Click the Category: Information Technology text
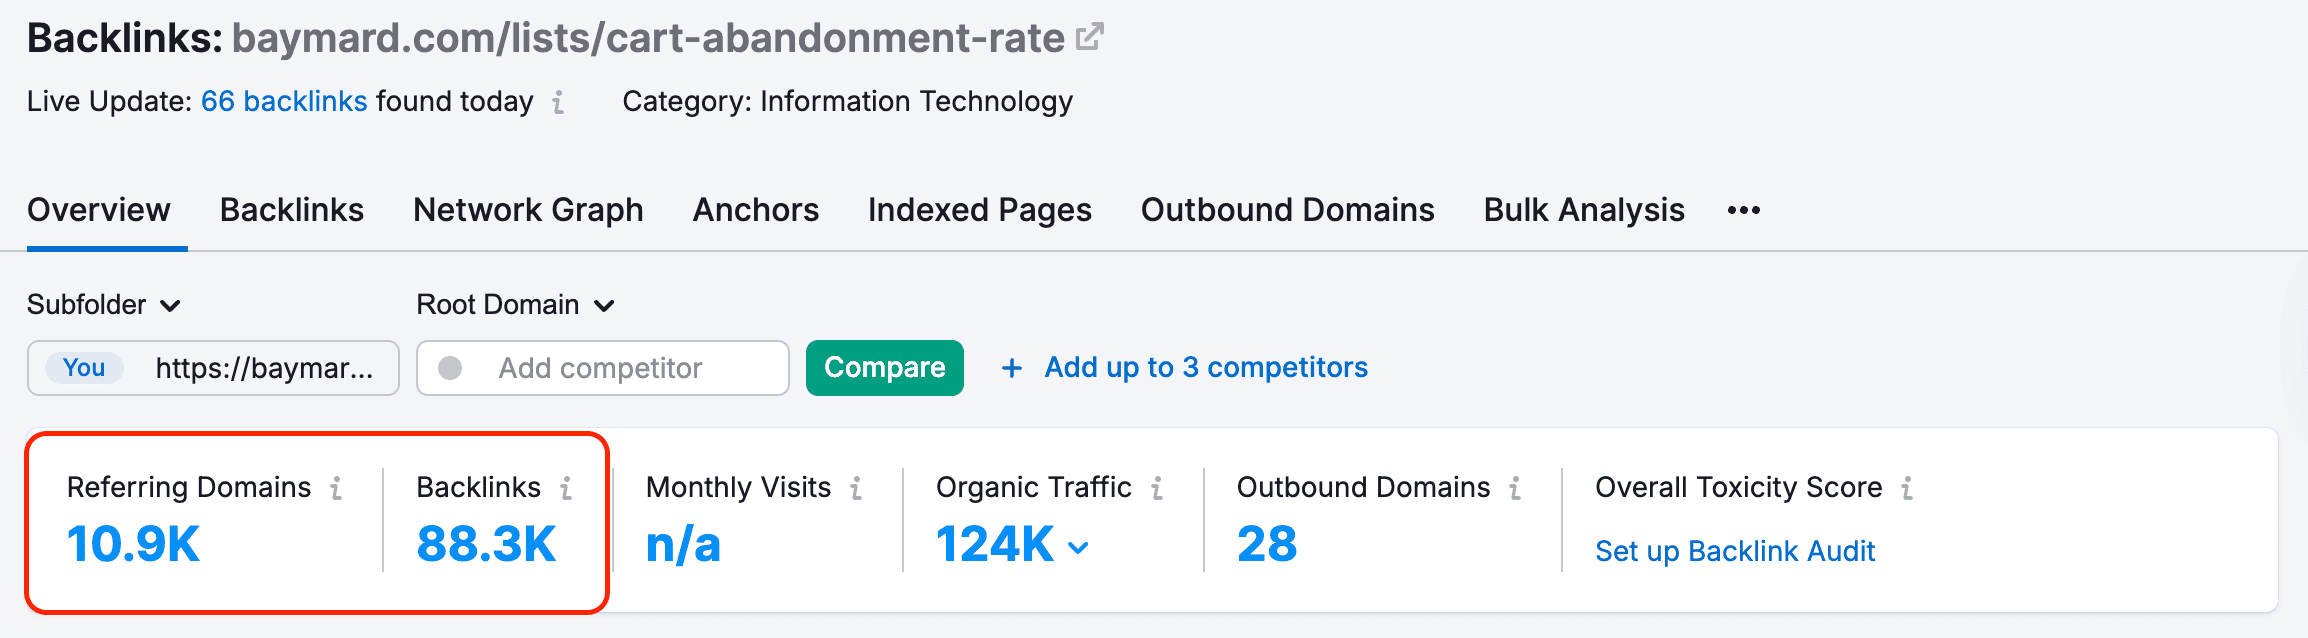Image resolution: width=2308 pixels, height=638 pixels. pos(848,102)
